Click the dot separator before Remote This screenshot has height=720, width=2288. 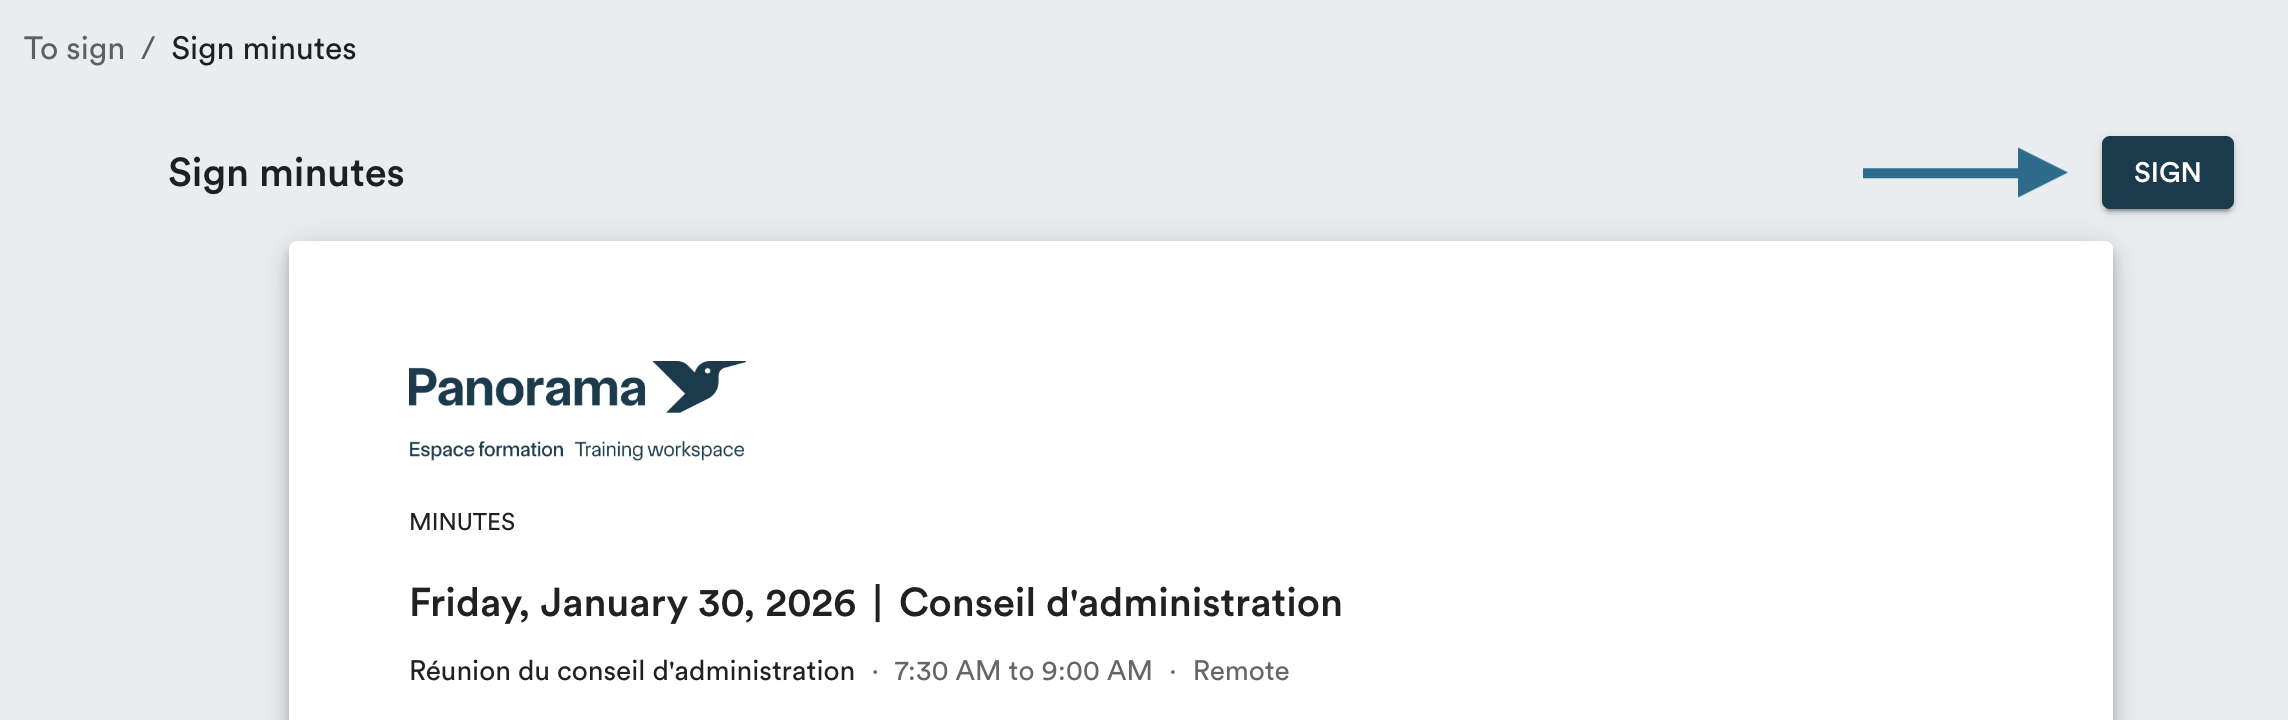[x=1173, y=672]
